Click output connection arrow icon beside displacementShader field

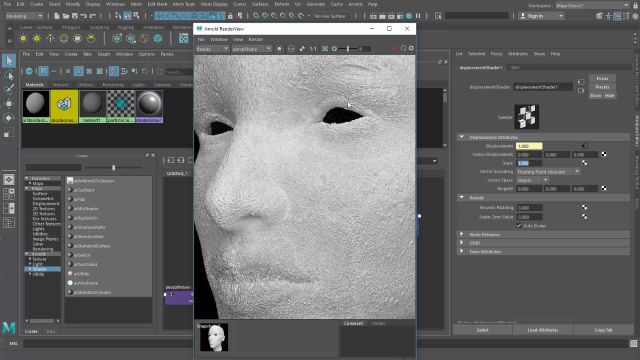point(581,90)
